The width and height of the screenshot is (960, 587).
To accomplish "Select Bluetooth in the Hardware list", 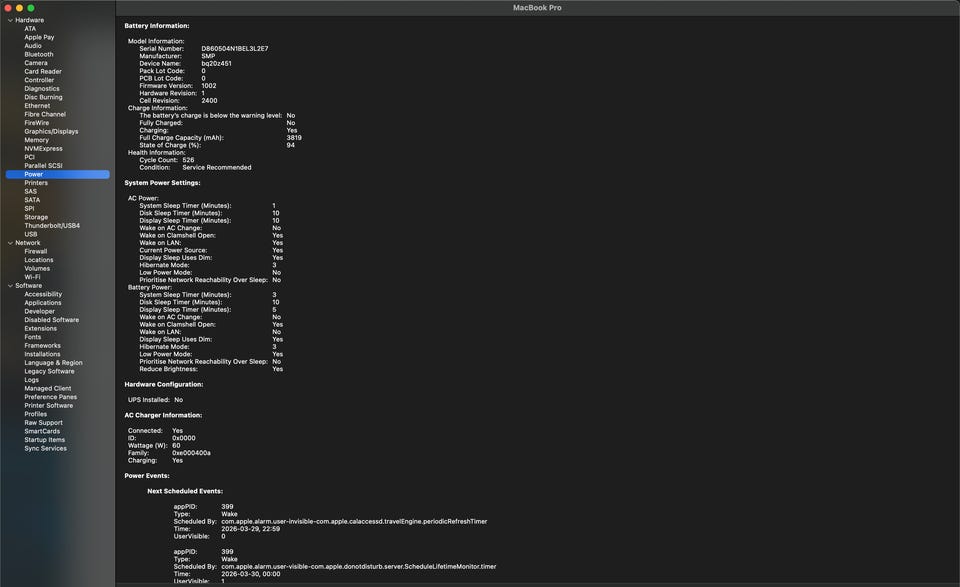I will coord(39,54).
